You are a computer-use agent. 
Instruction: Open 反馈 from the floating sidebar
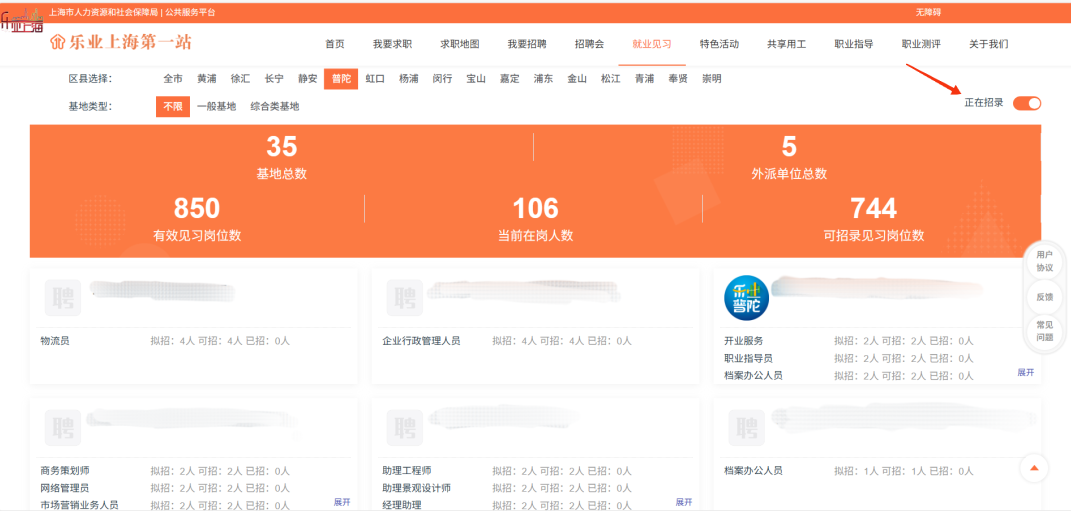1044,297
